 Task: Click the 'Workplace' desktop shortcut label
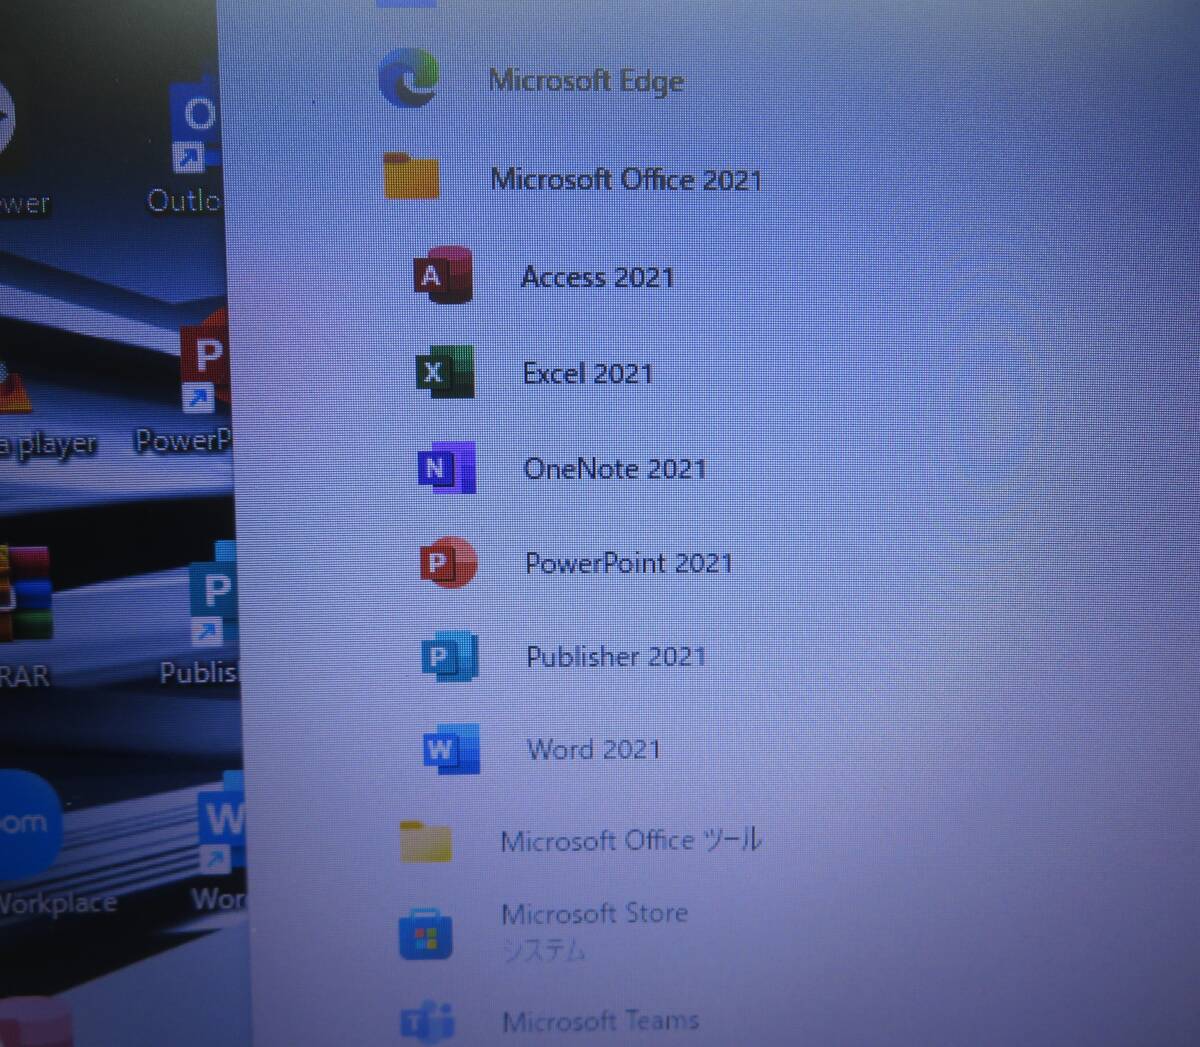point(58,903)
